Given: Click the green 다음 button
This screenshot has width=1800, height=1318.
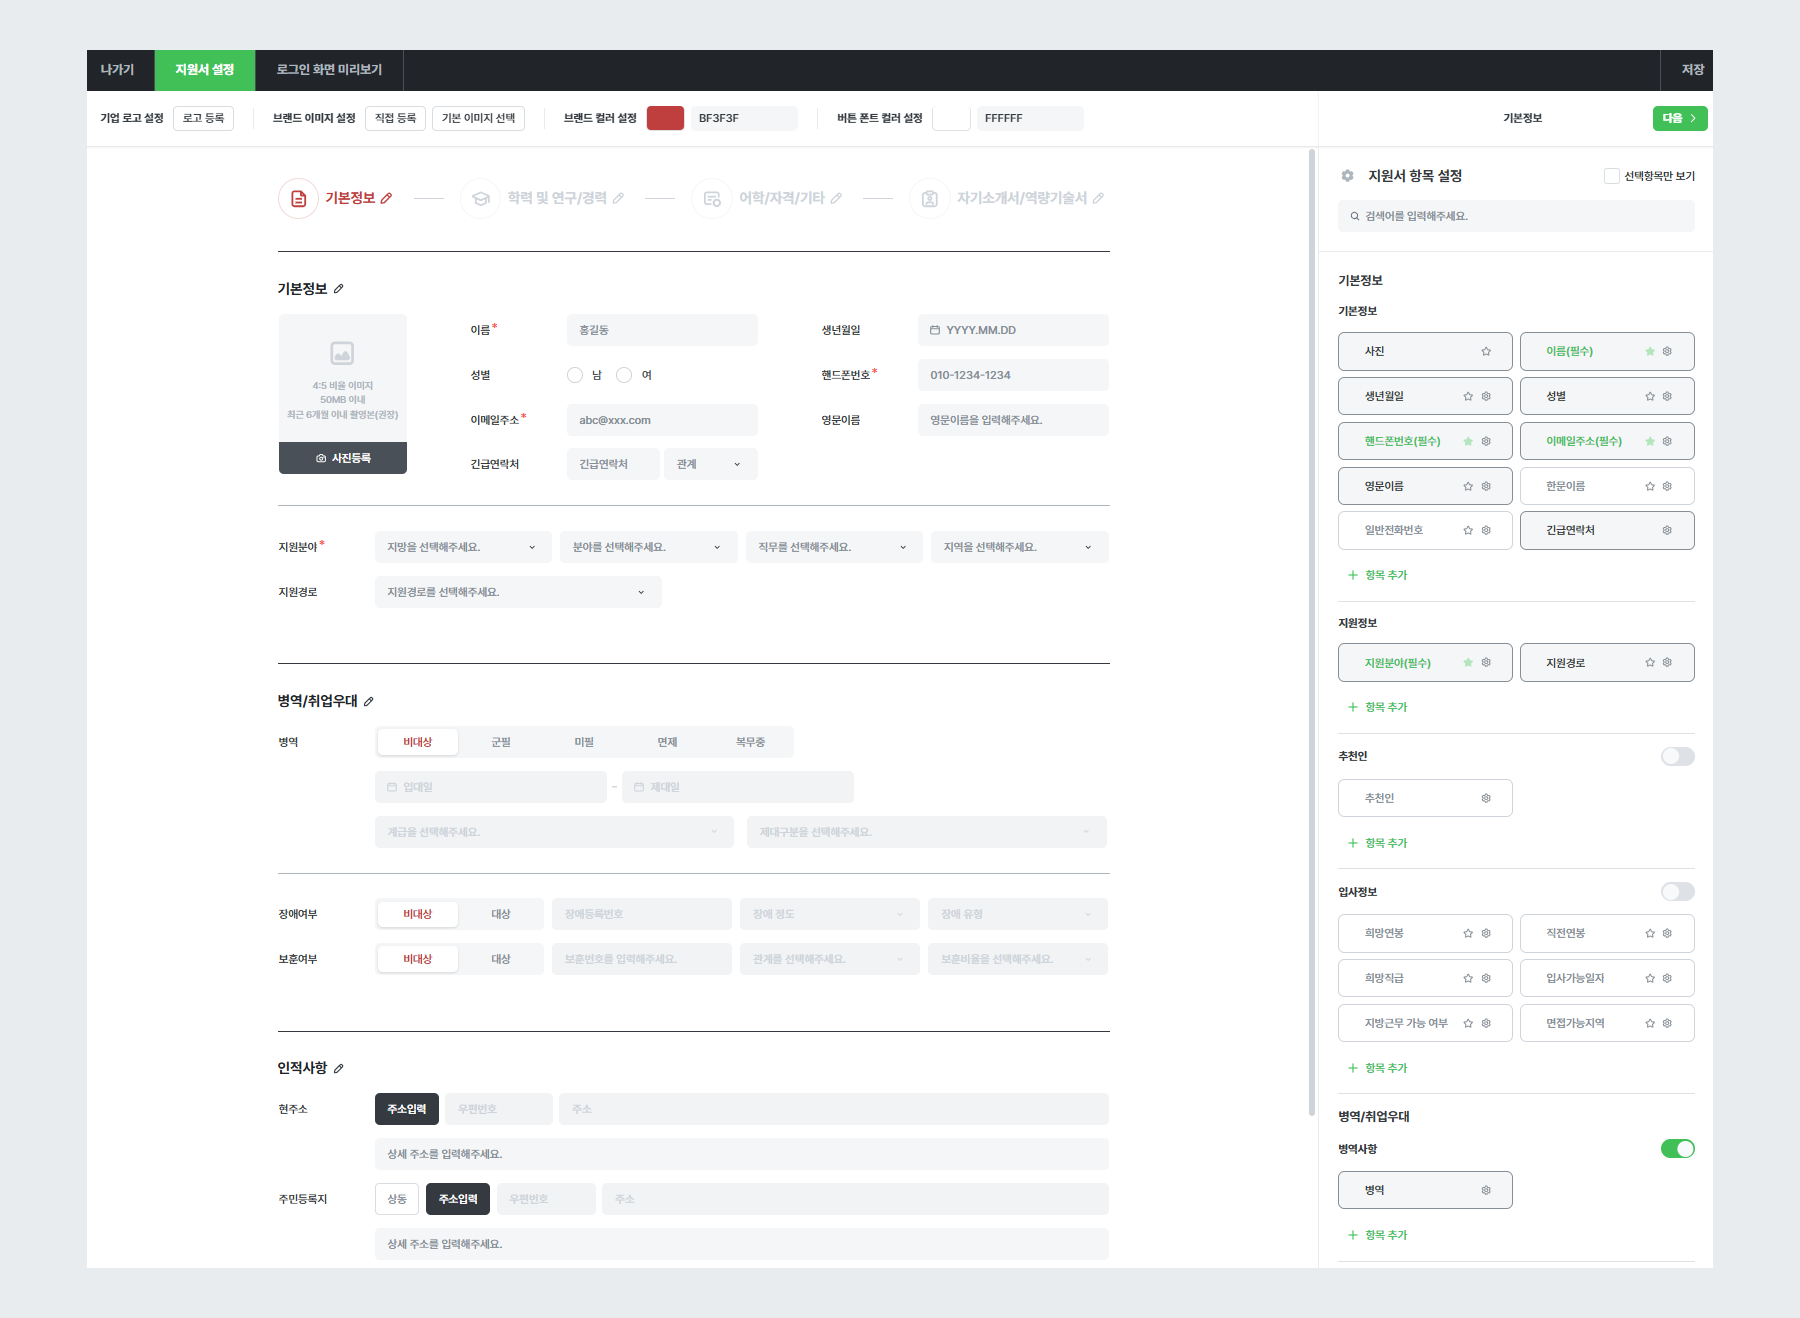Looking at the screenshot, I should (x=1680, y=118).
